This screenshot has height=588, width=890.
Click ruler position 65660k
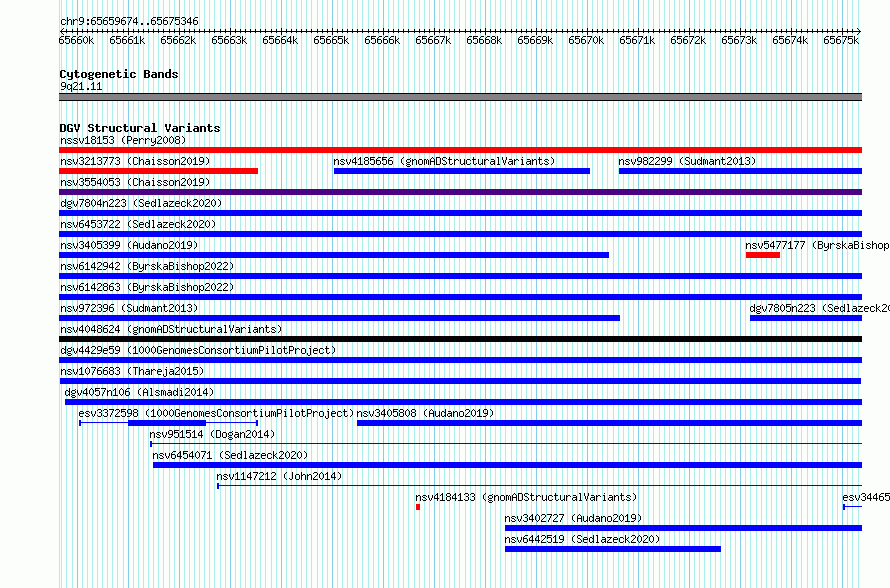(x=76, y=40)
